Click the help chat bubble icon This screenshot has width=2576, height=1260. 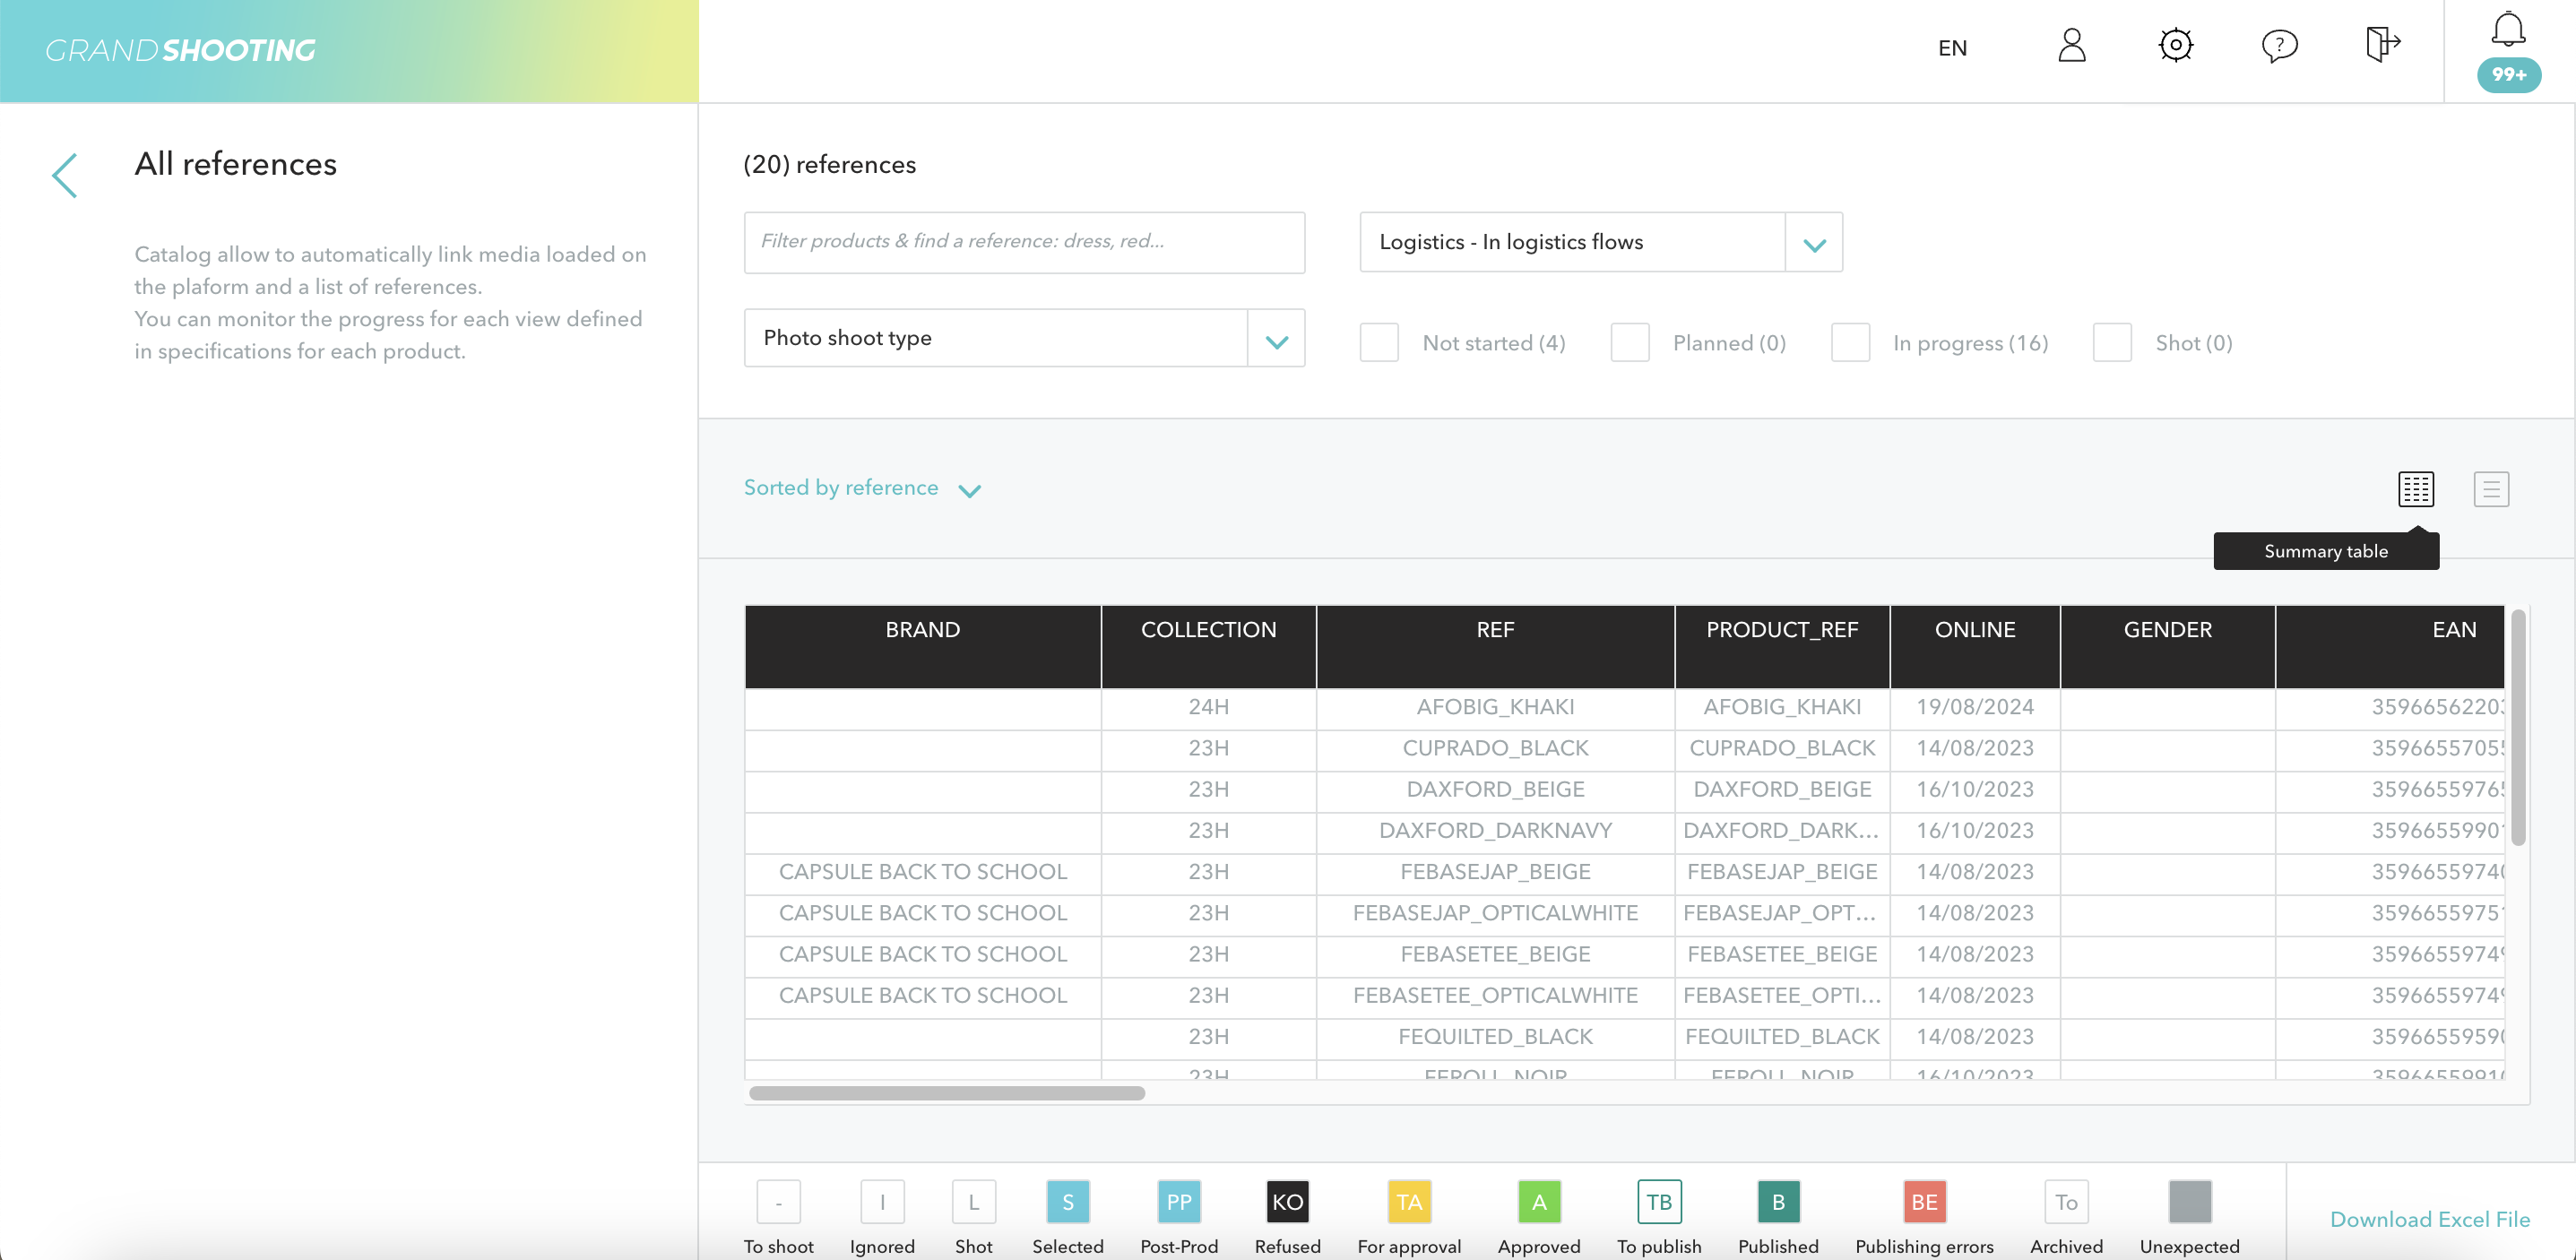tap(2279, 46)
